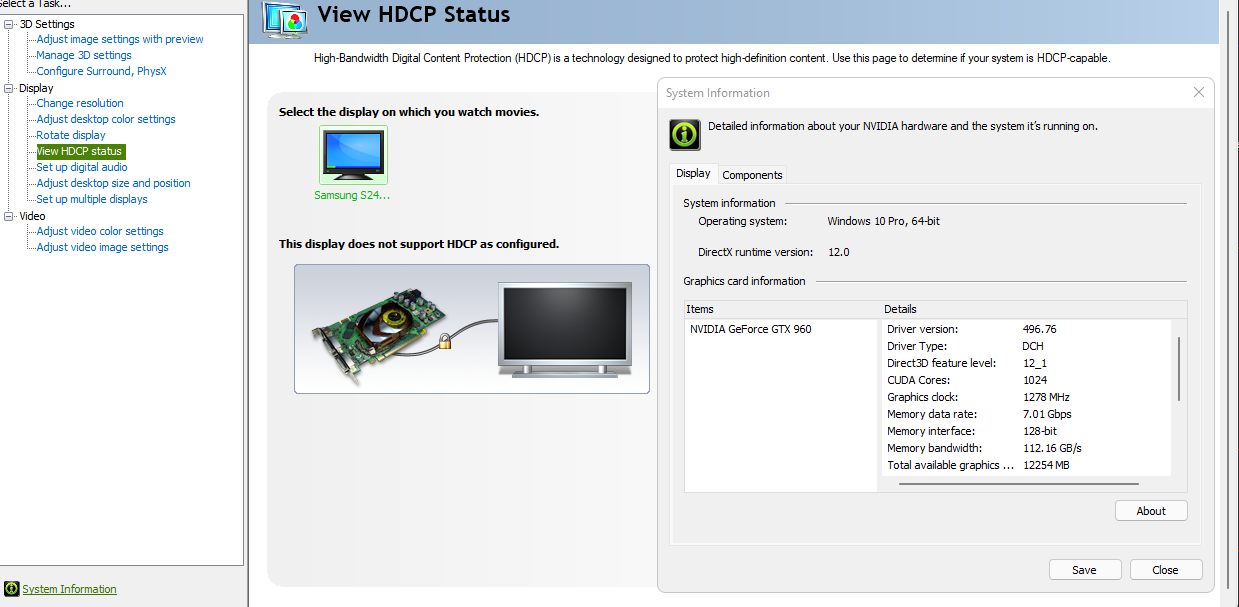Click the Driver Type row value DCH
1239x607 pixels.
pyautogui.click(x=1034, y=346)
